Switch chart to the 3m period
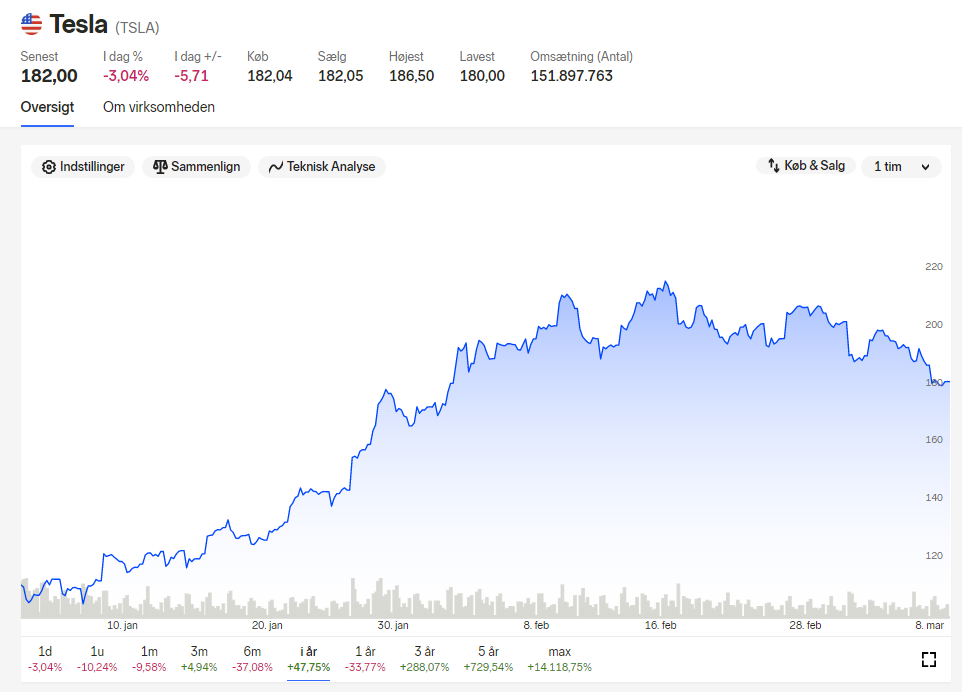Screen dimensions: 962x692 click(x=199, y=659)
